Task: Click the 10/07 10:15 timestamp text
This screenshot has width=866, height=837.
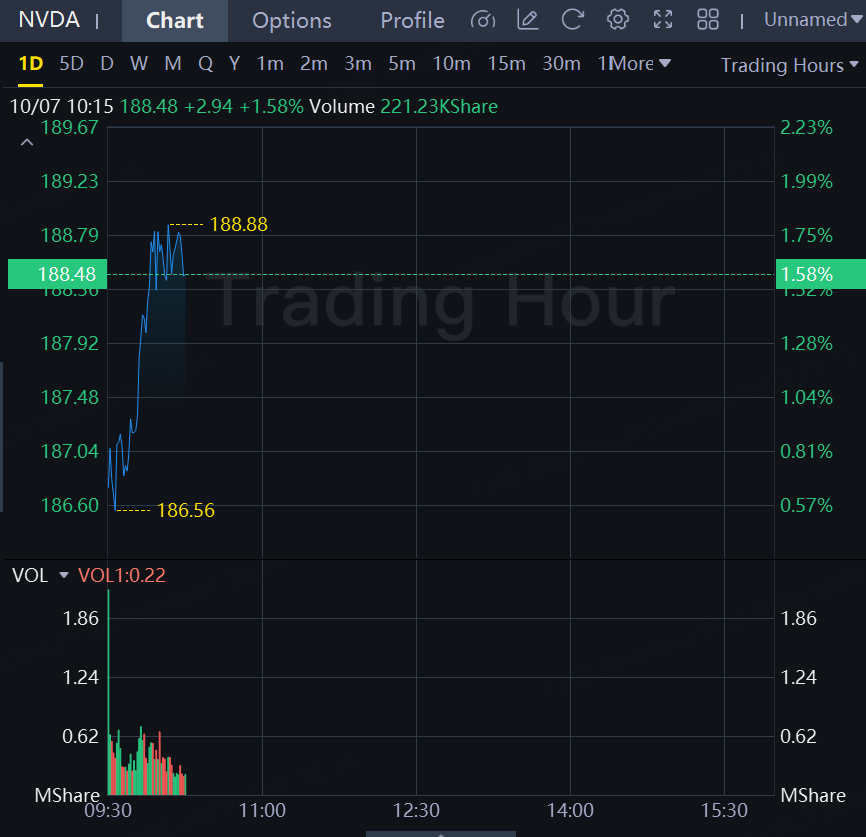Action: click(62, 106)
